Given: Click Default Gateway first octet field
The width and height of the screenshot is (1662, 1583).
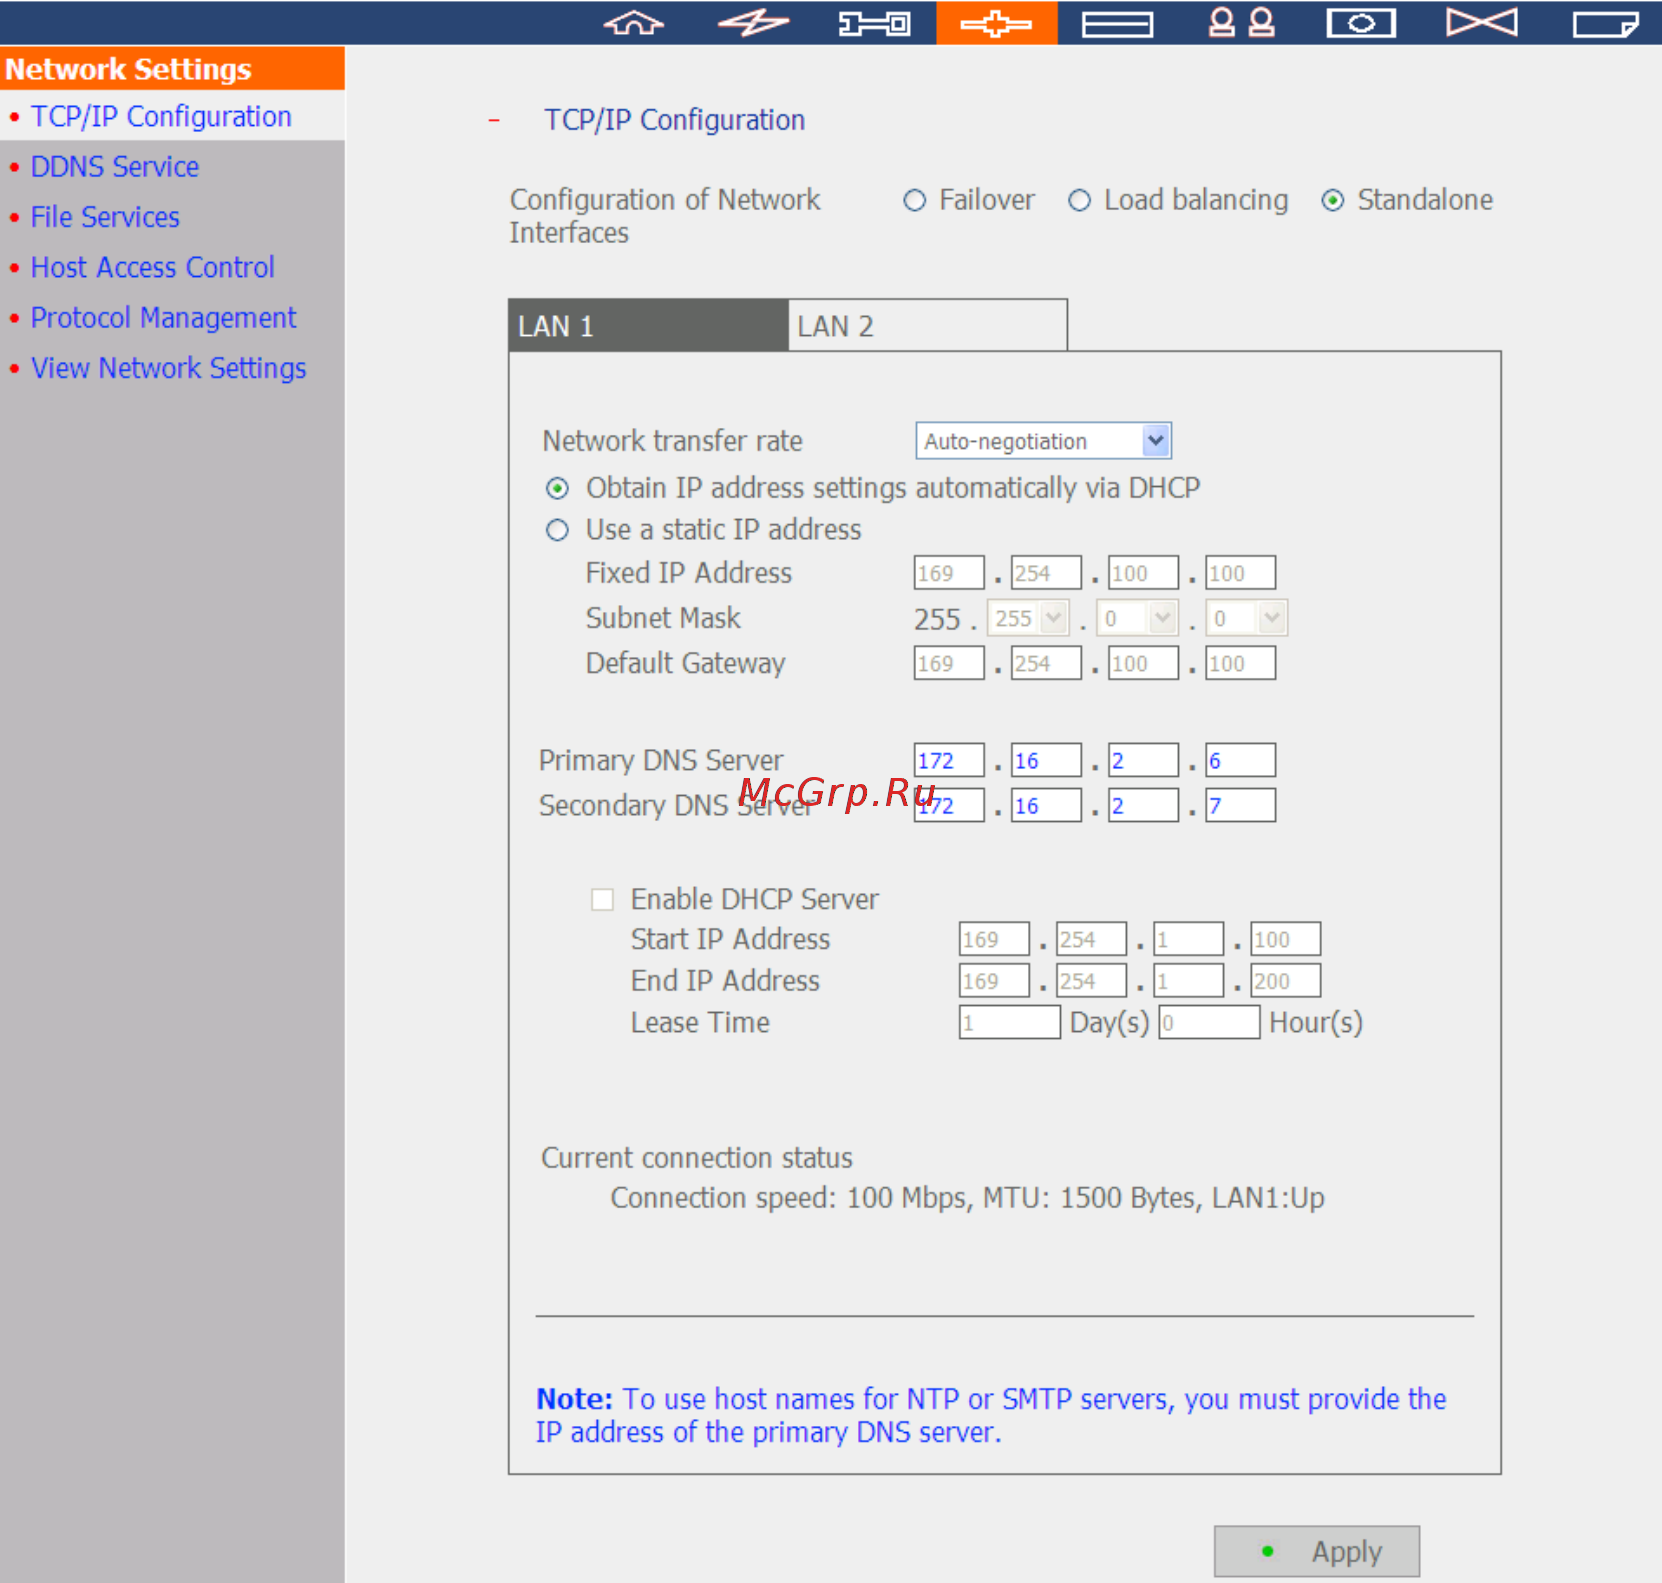Looking at the screenshot, I should click(x=949, y=664).
